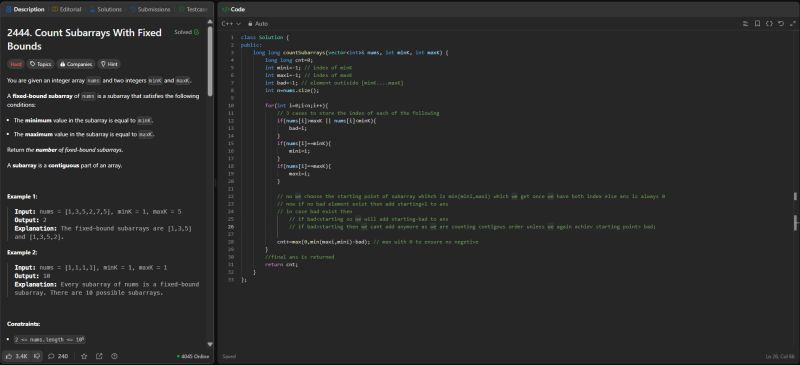Viewport: 800px width, 365px height.
Task: Click the 'mini=i;' code line
Action: pyautogui.click(x=299, y=151)
